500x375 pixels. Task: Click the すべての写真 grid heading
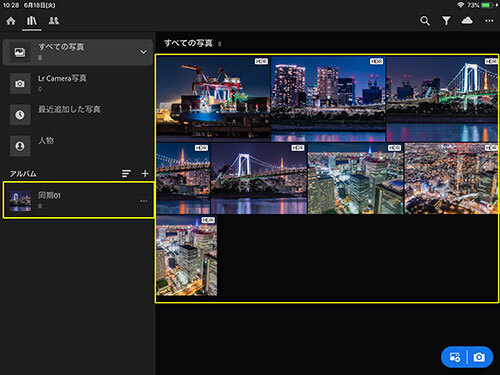click(x=188, y=43)
